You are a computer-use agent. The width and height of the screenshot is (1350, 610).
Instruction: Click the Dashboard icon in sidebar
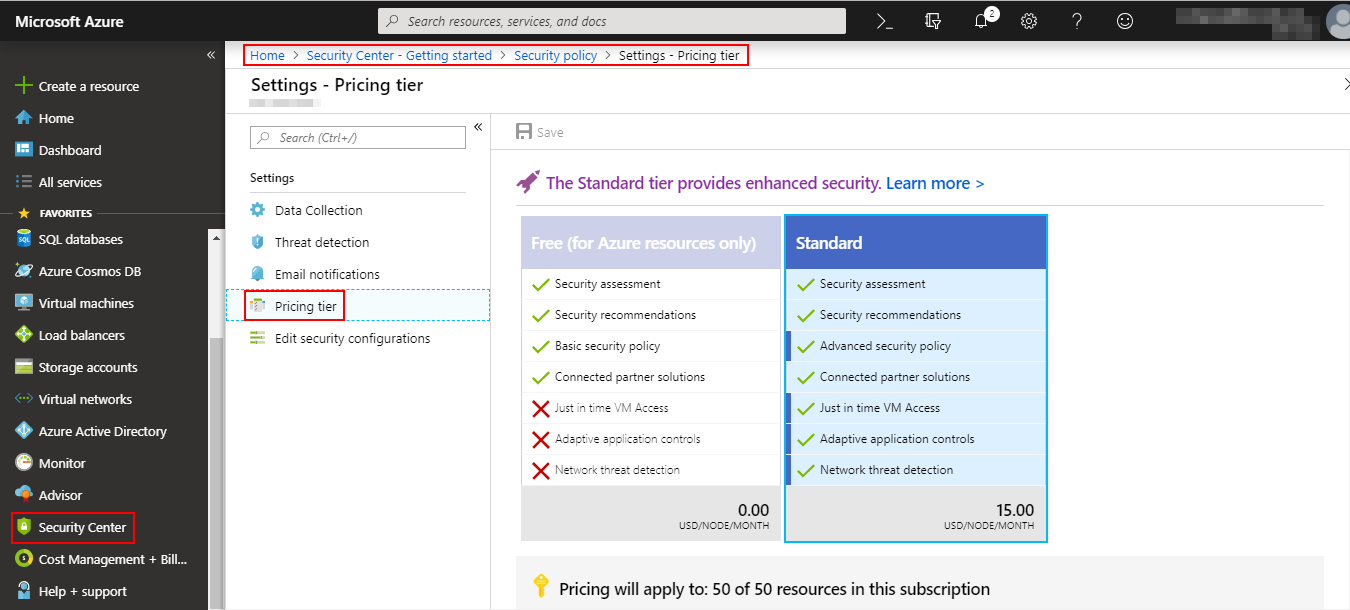click(24, 150)
